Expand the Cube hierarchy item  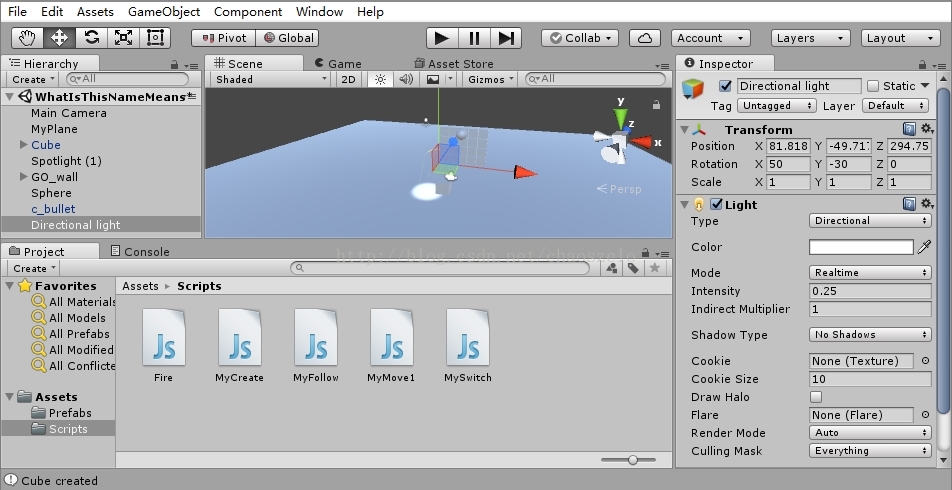(23, 145)
